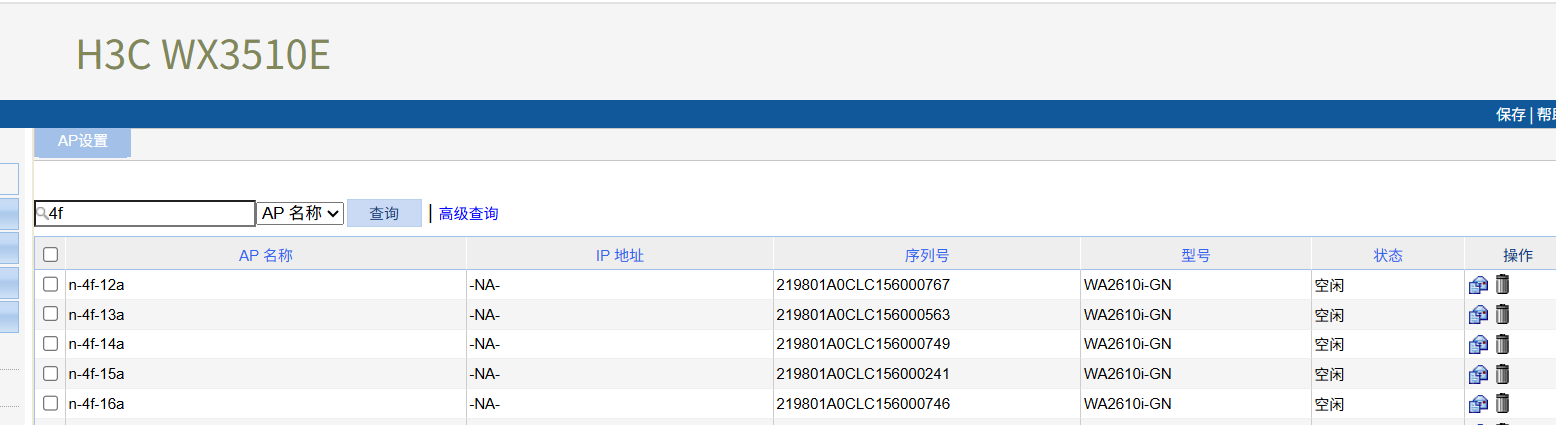Viewport: 1556px width, 425px height.
Task: Open the edit icon for AP n-4f-16a
Action: coord(1478,404)
